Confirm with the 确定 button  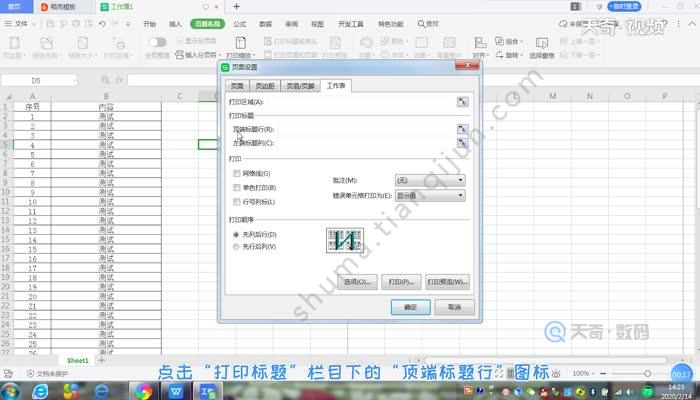pos(411,307)
